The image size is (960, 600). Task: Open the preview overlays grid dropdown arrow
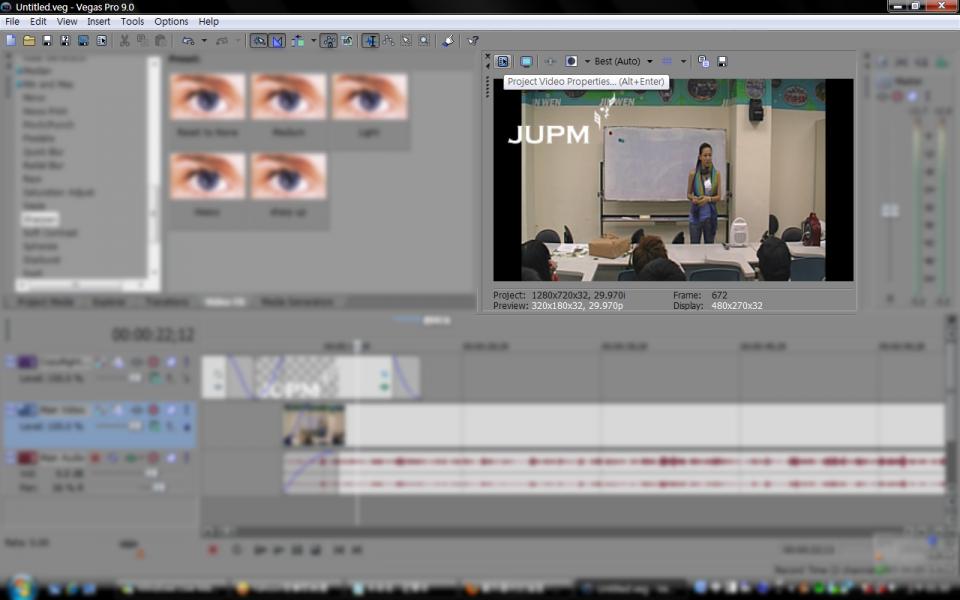(x=684, y=62)
